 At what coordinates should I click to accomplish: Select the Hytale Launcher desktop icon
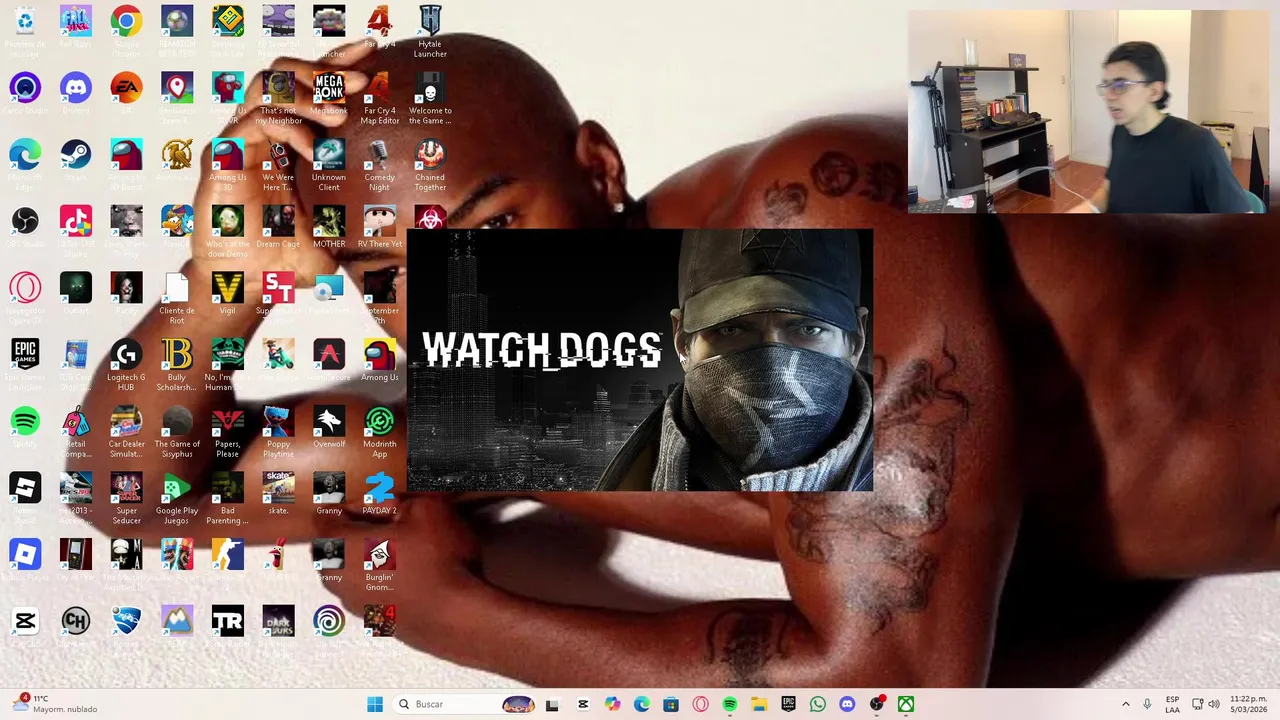(x=430, y=21)
